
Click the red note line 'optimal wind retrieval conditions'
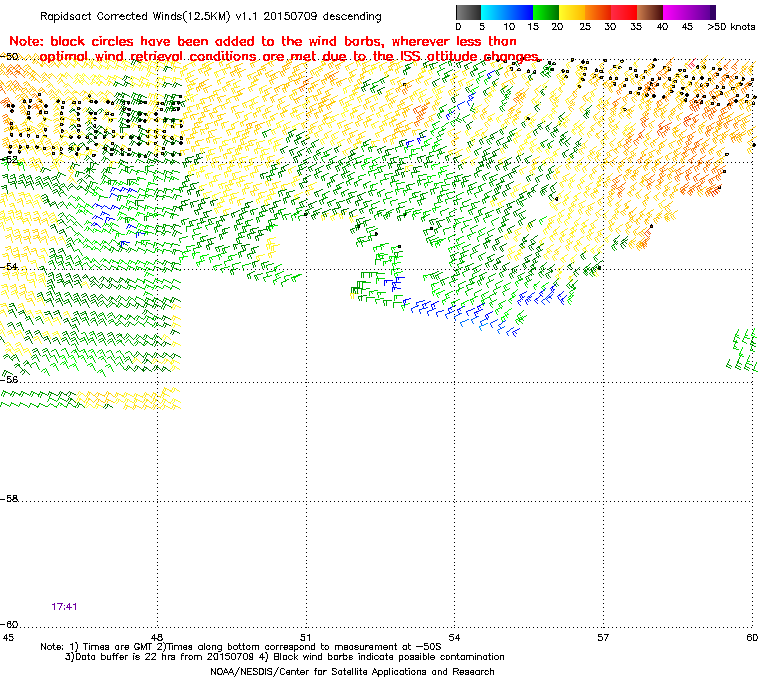pyautogui.click(x=289, y=57)
